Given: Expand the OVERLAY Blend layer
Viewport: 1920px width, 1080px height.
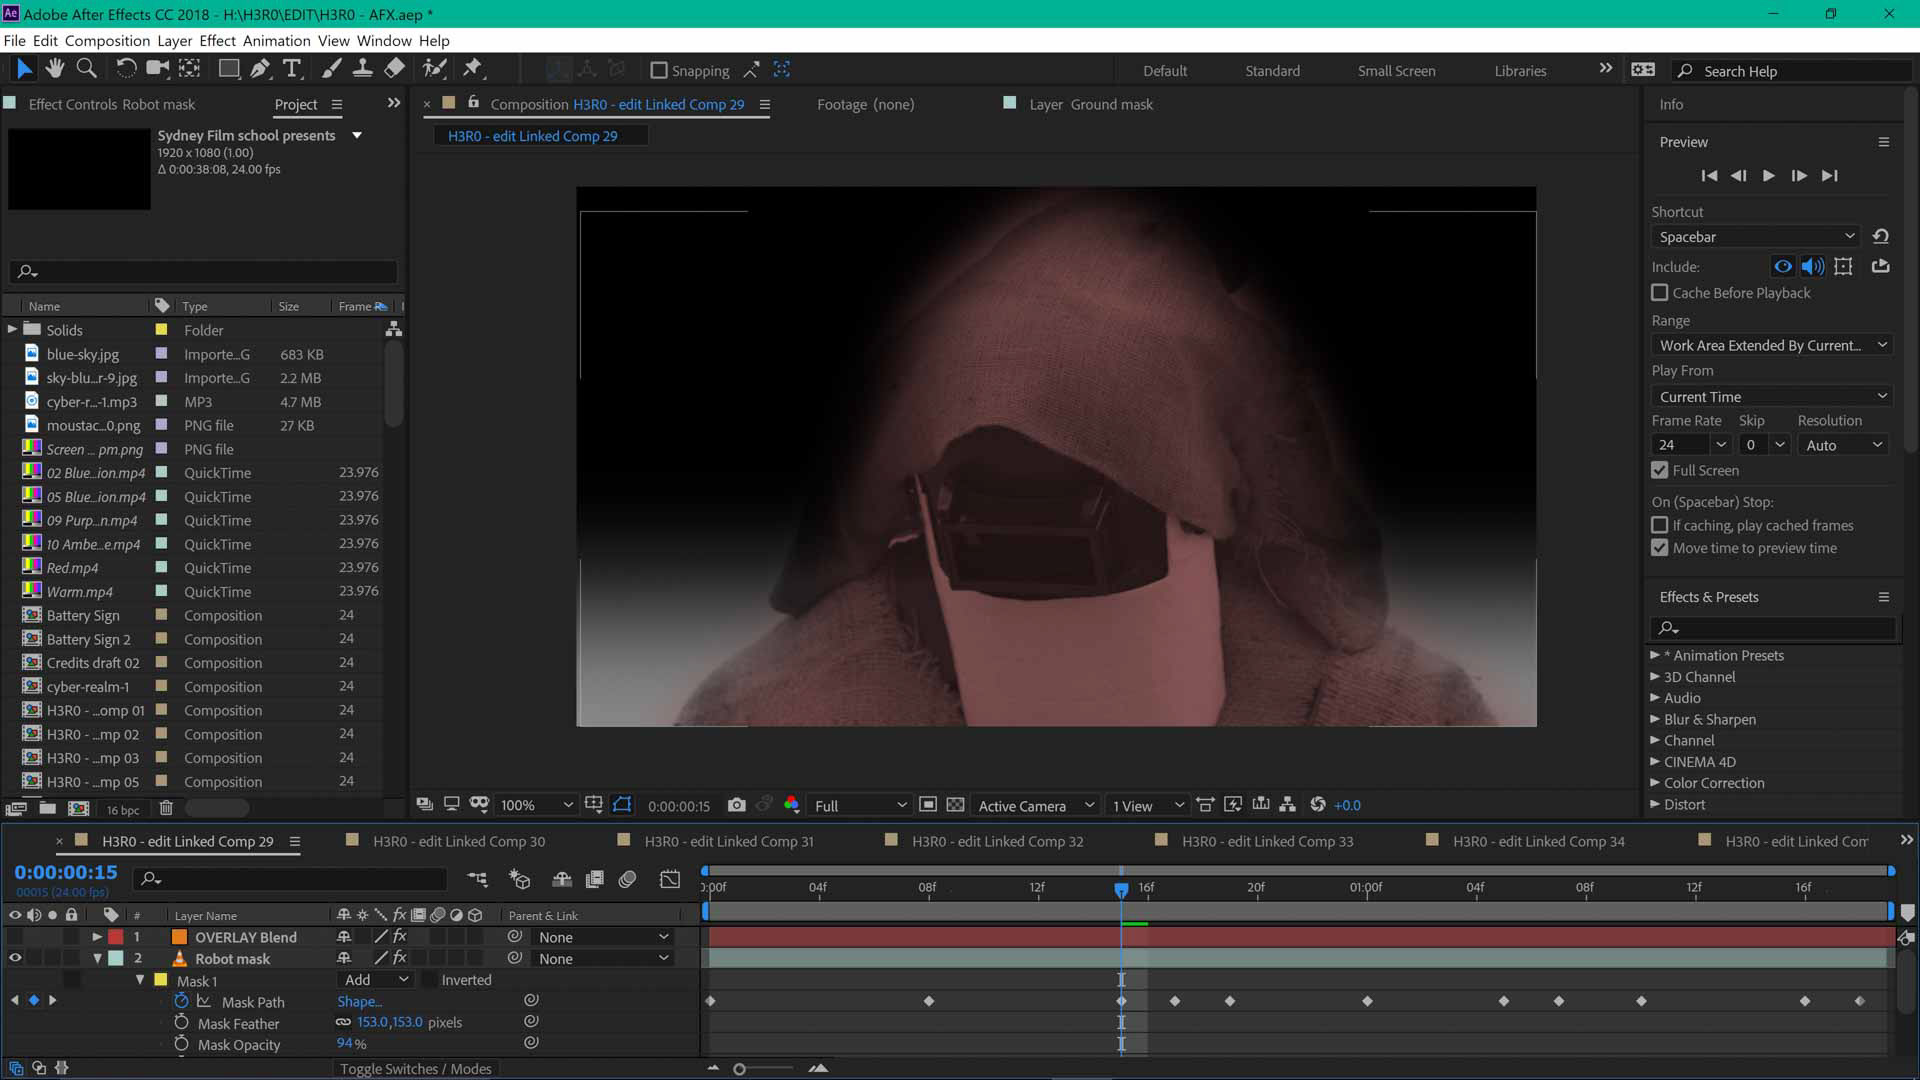Looking at the screenshot, I should click(97, 937).
